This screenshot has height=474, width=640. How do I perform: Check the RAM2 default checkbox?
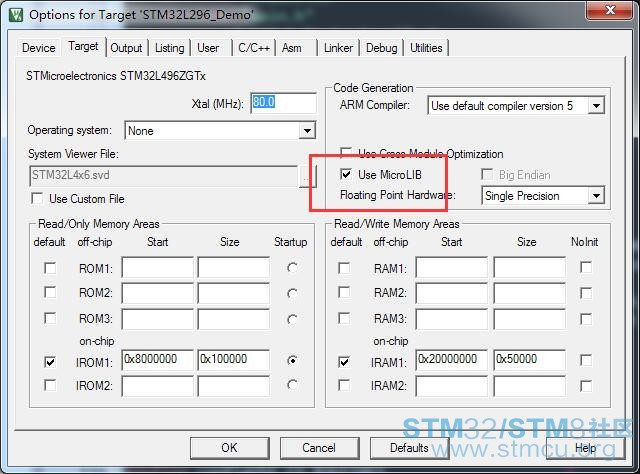(x=344, y=293)
